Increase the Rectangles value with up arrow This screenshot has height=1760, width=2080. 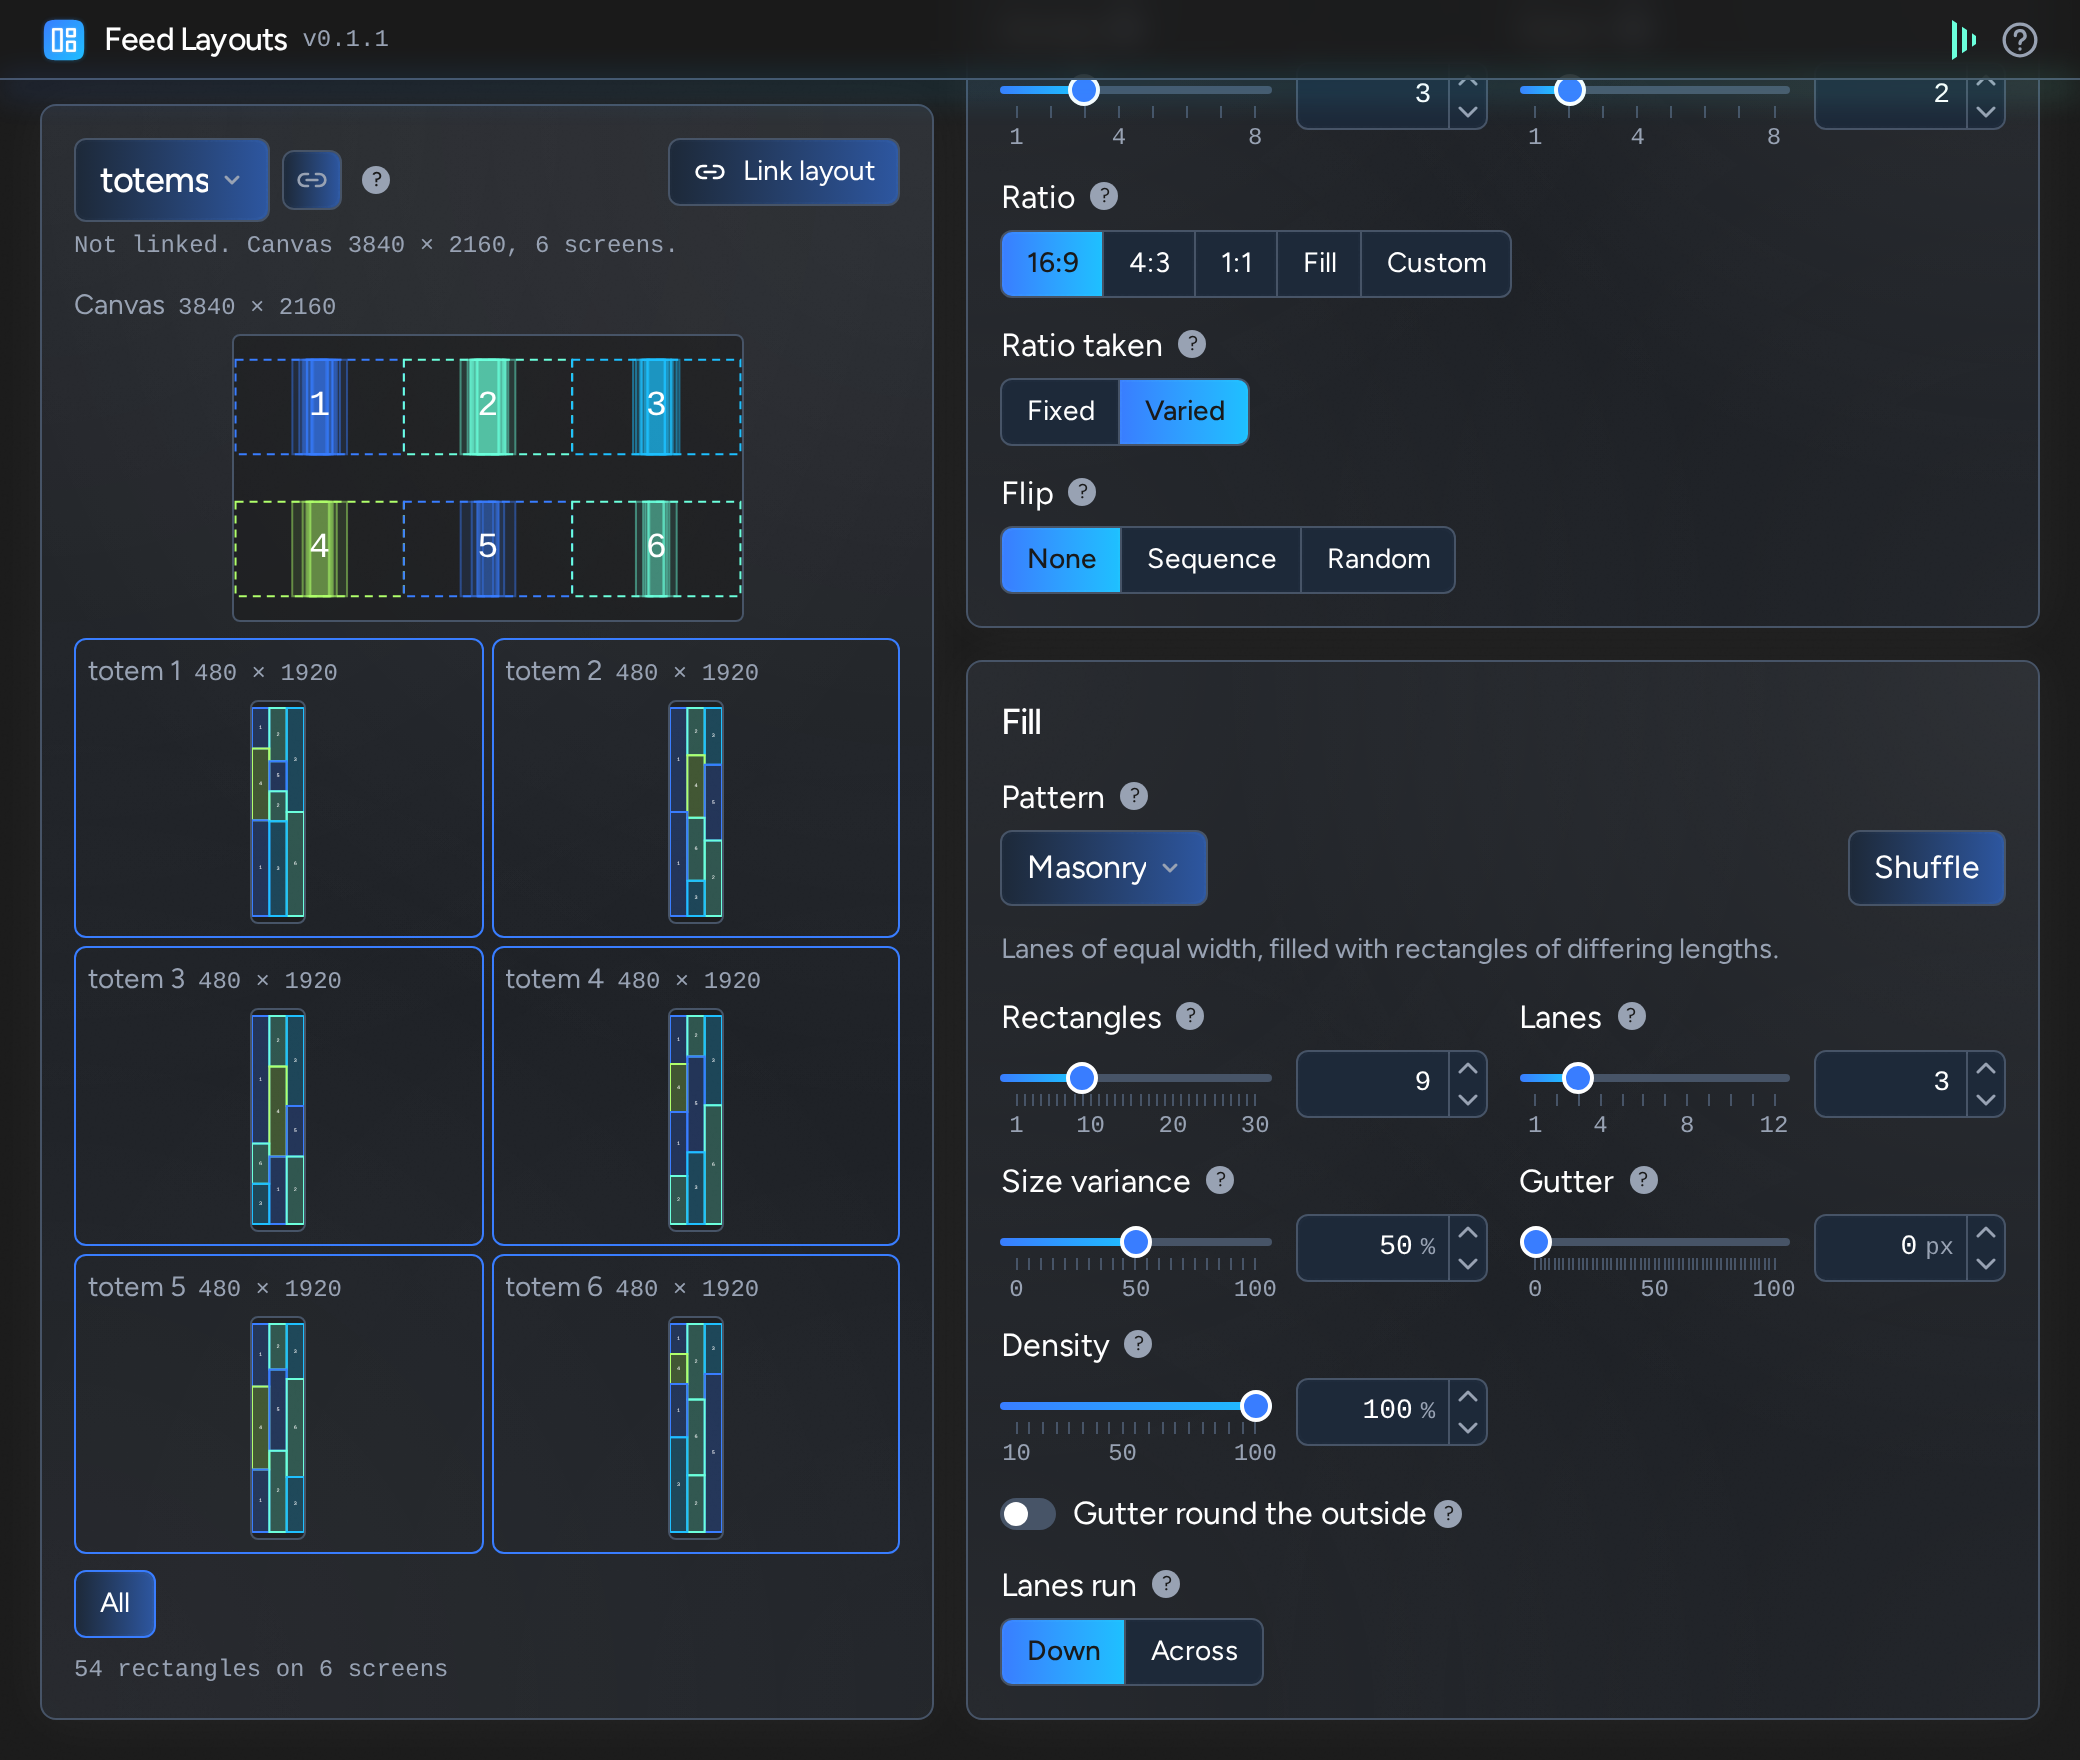(x=1468, y=1068)
